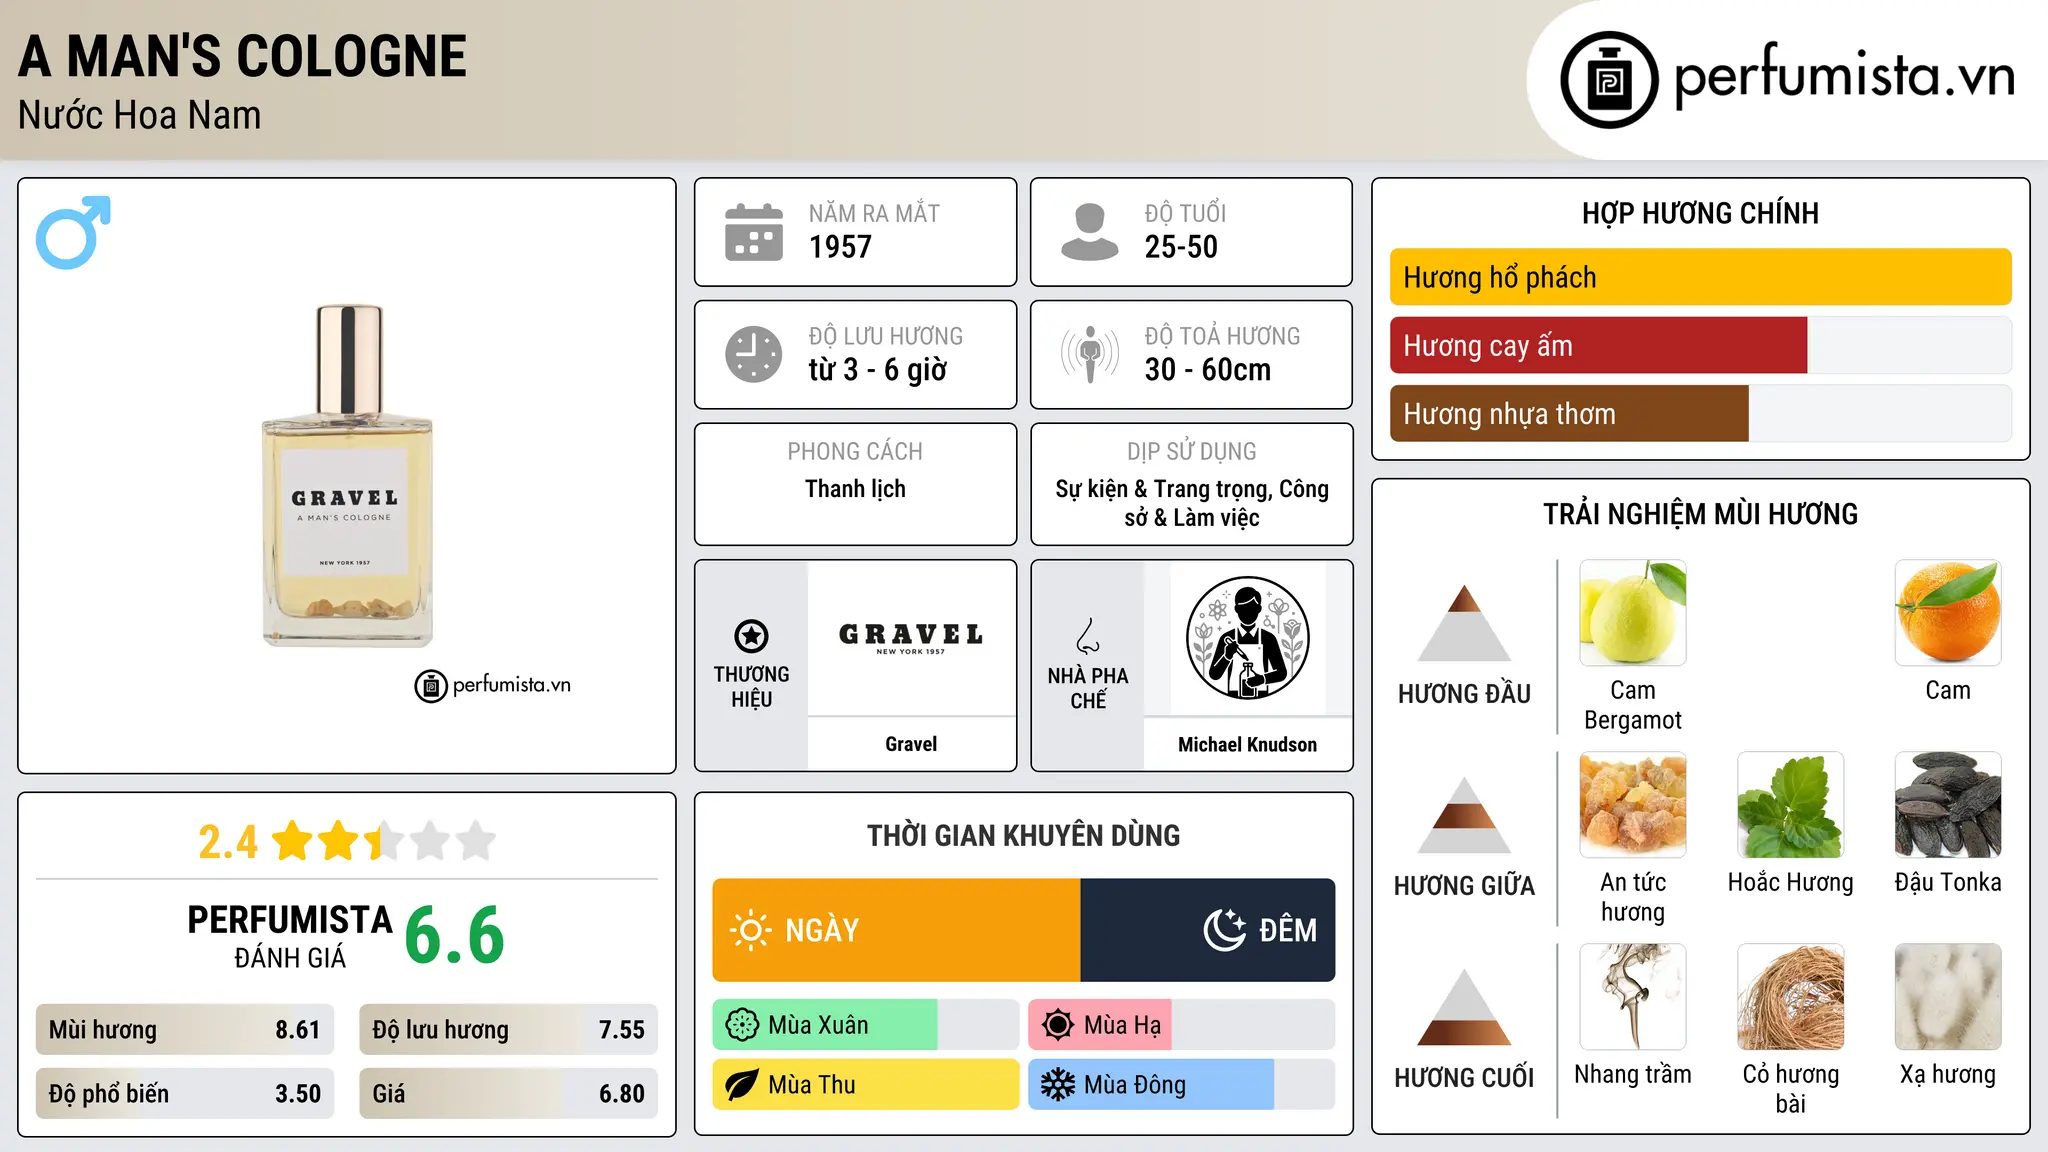
Task: Click the Thanh lịch style value
Action: click(x=855, y=489)
